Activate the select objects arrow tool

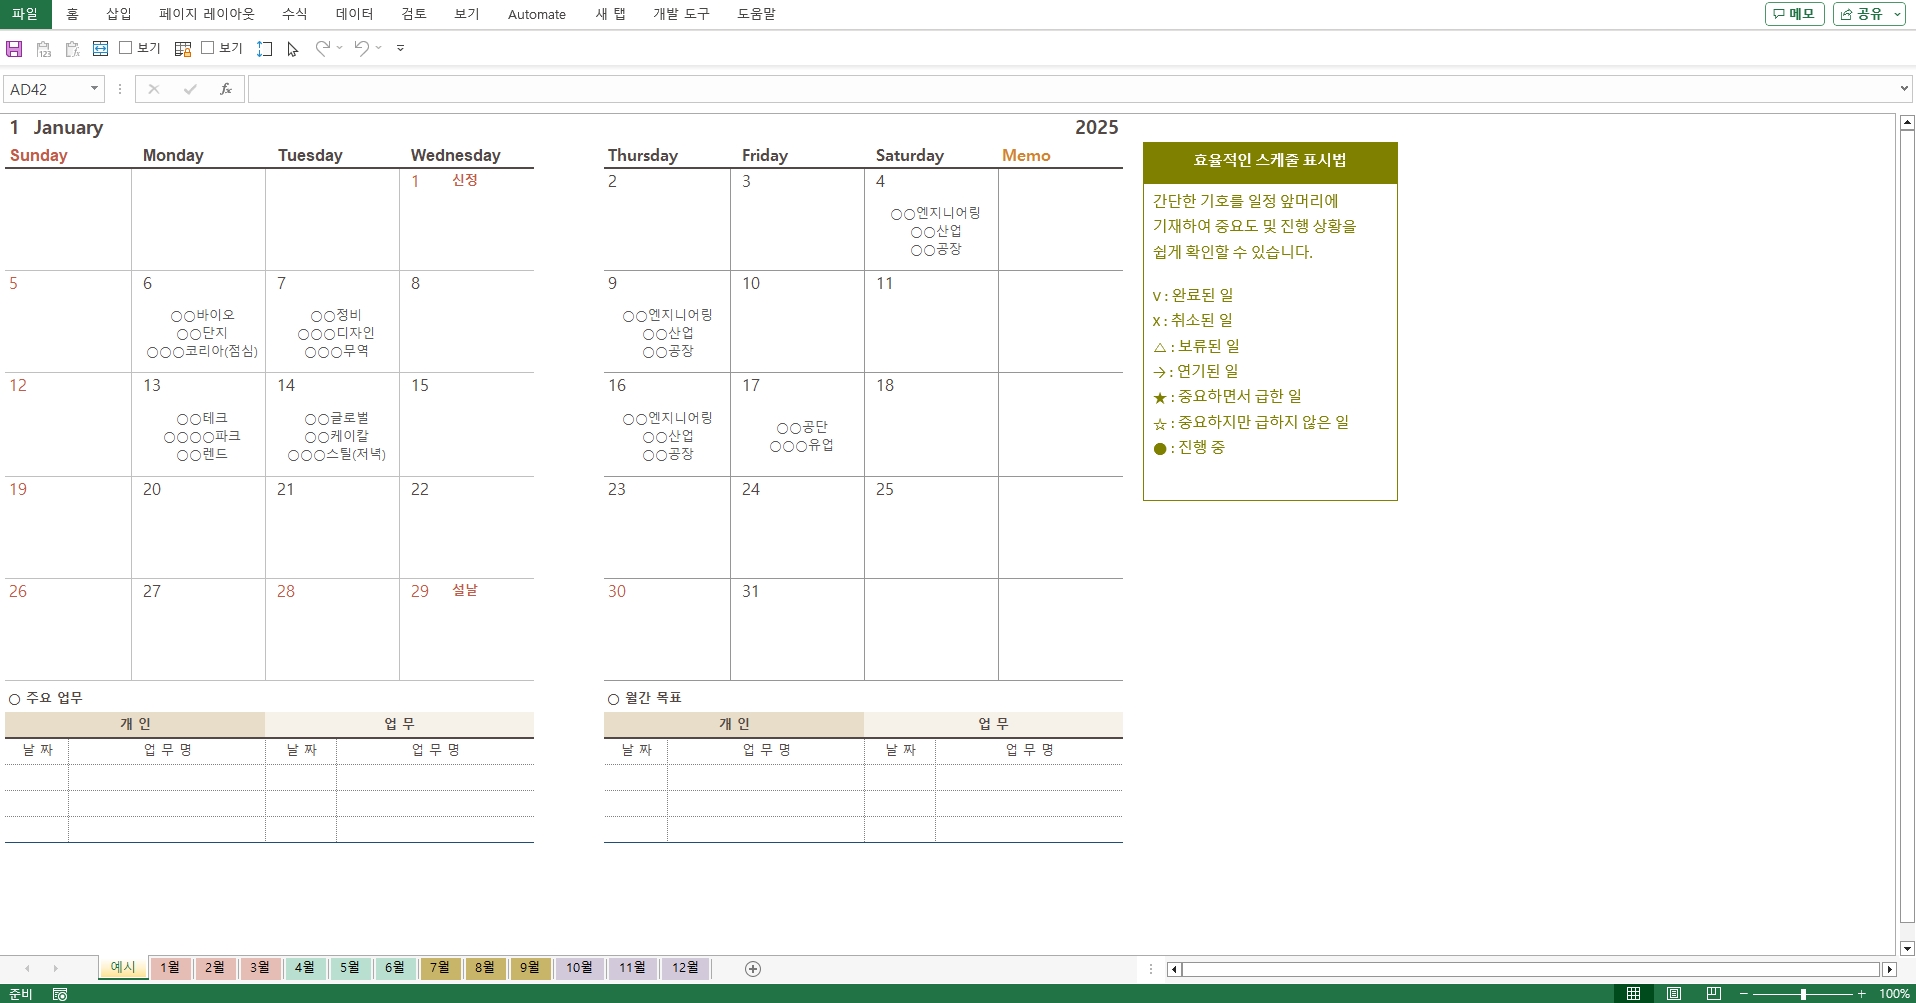tap(293, 48)
